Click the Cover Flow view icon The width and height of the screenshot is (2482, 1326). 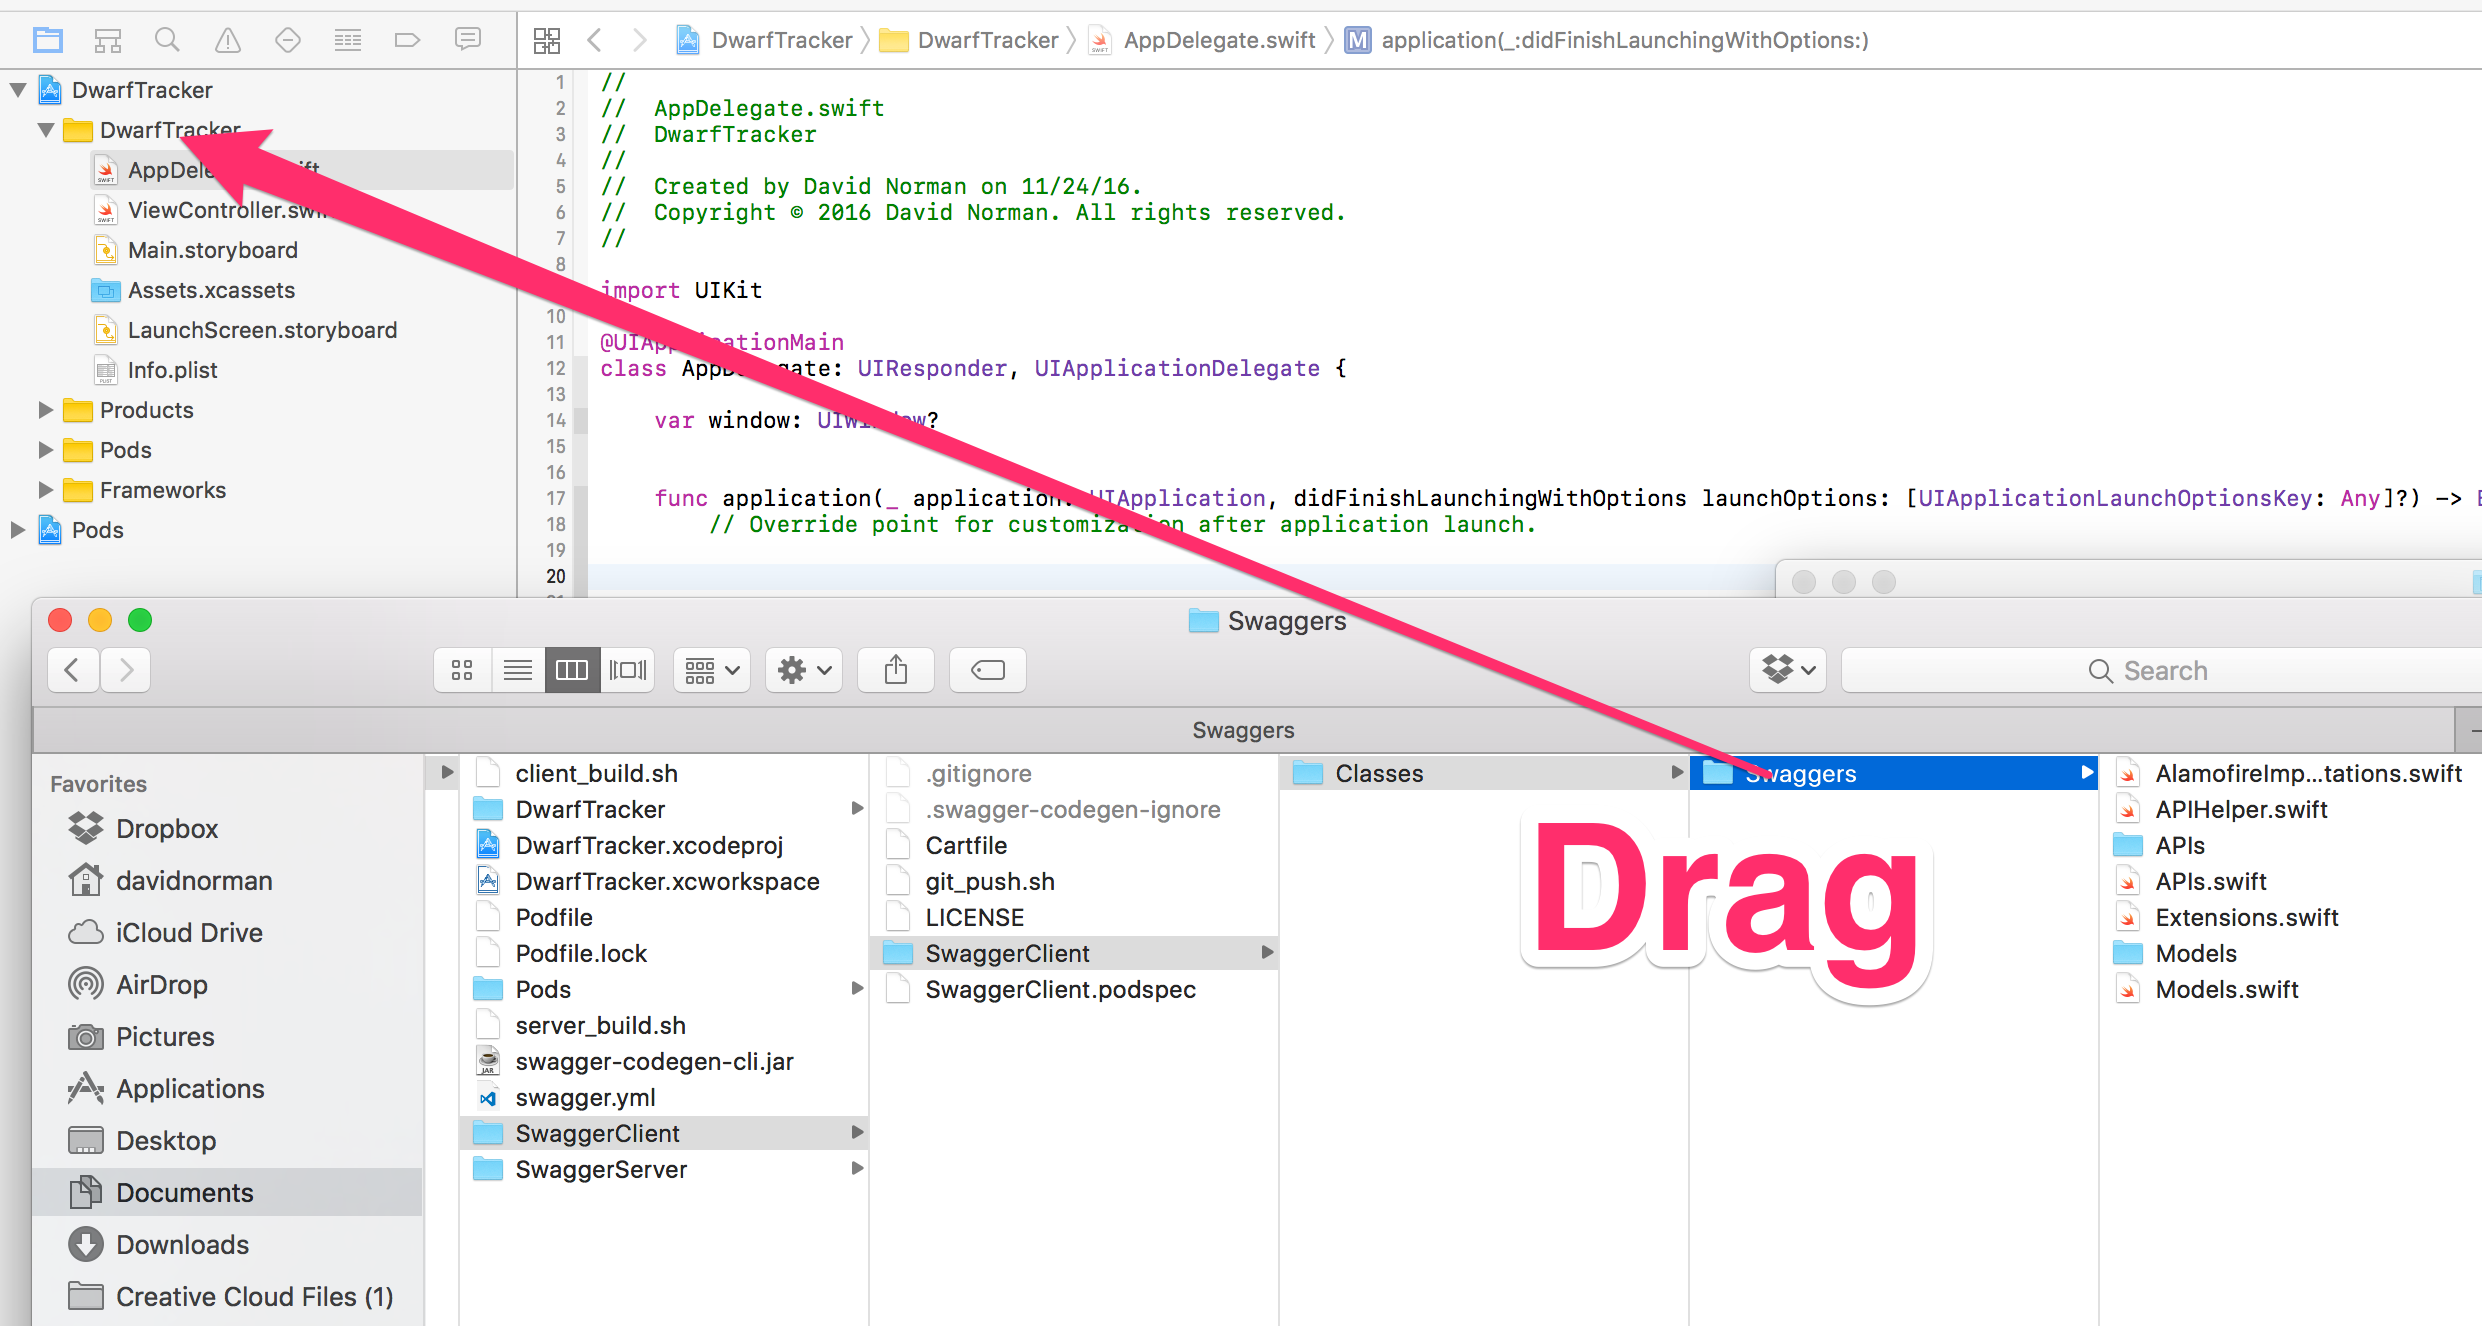pyautogui.click(x=627, y=670)
